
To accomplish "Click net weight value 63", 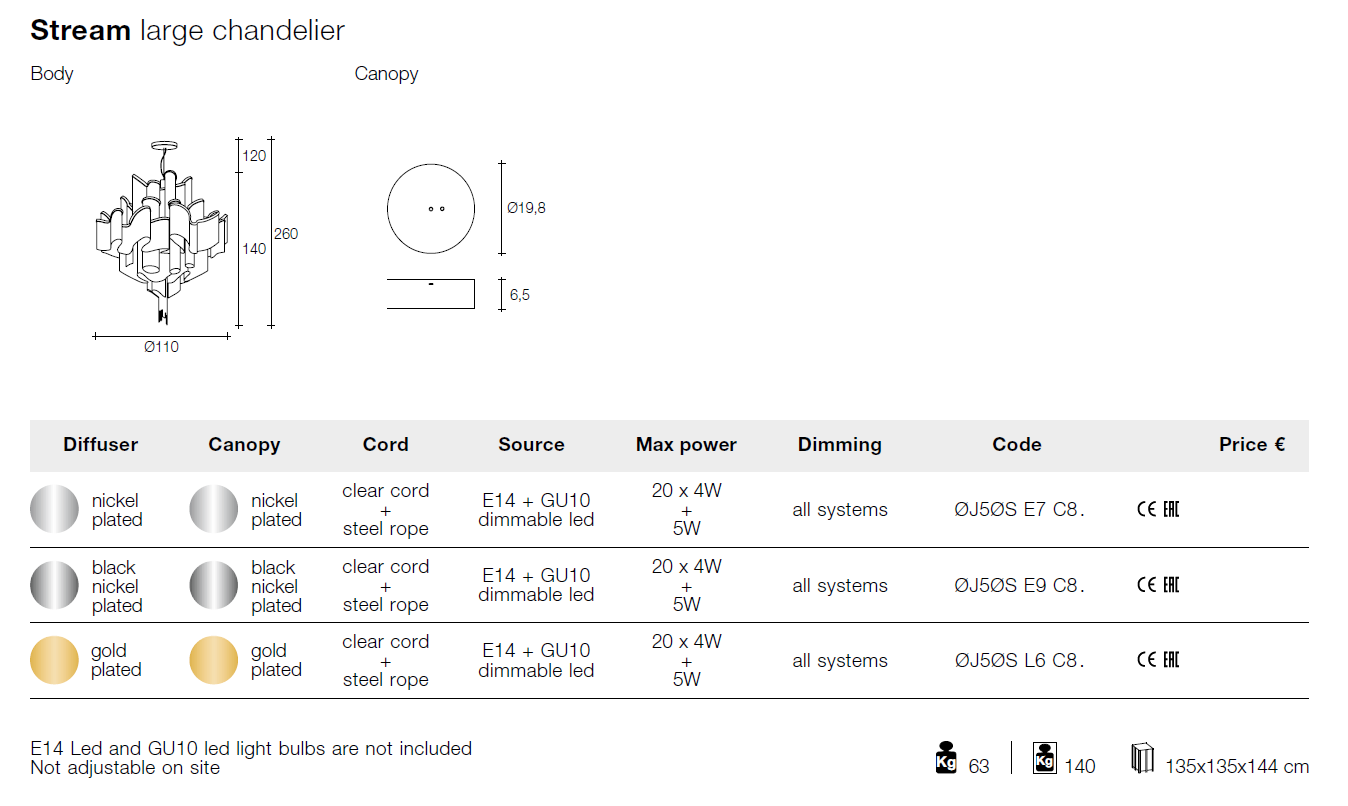I will 979,767.
